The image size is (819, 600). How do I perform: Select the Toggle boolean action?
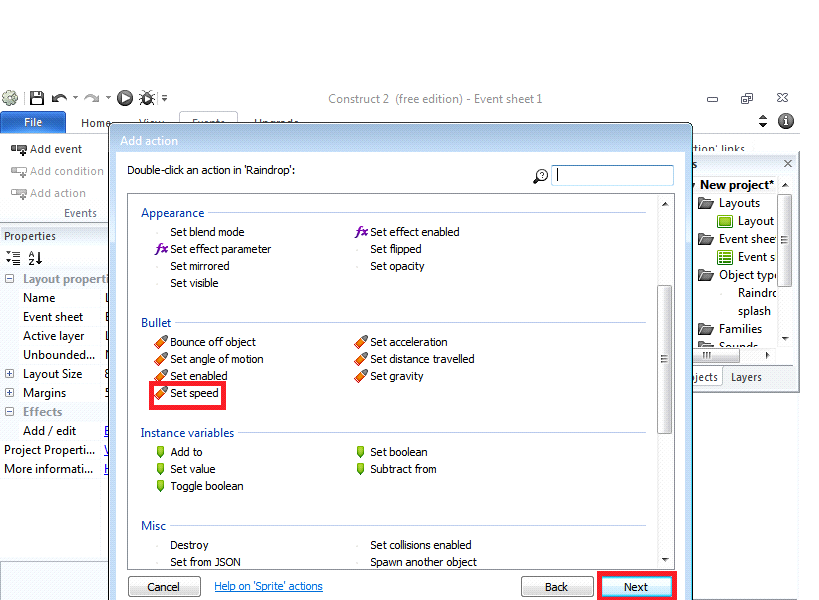200,486
